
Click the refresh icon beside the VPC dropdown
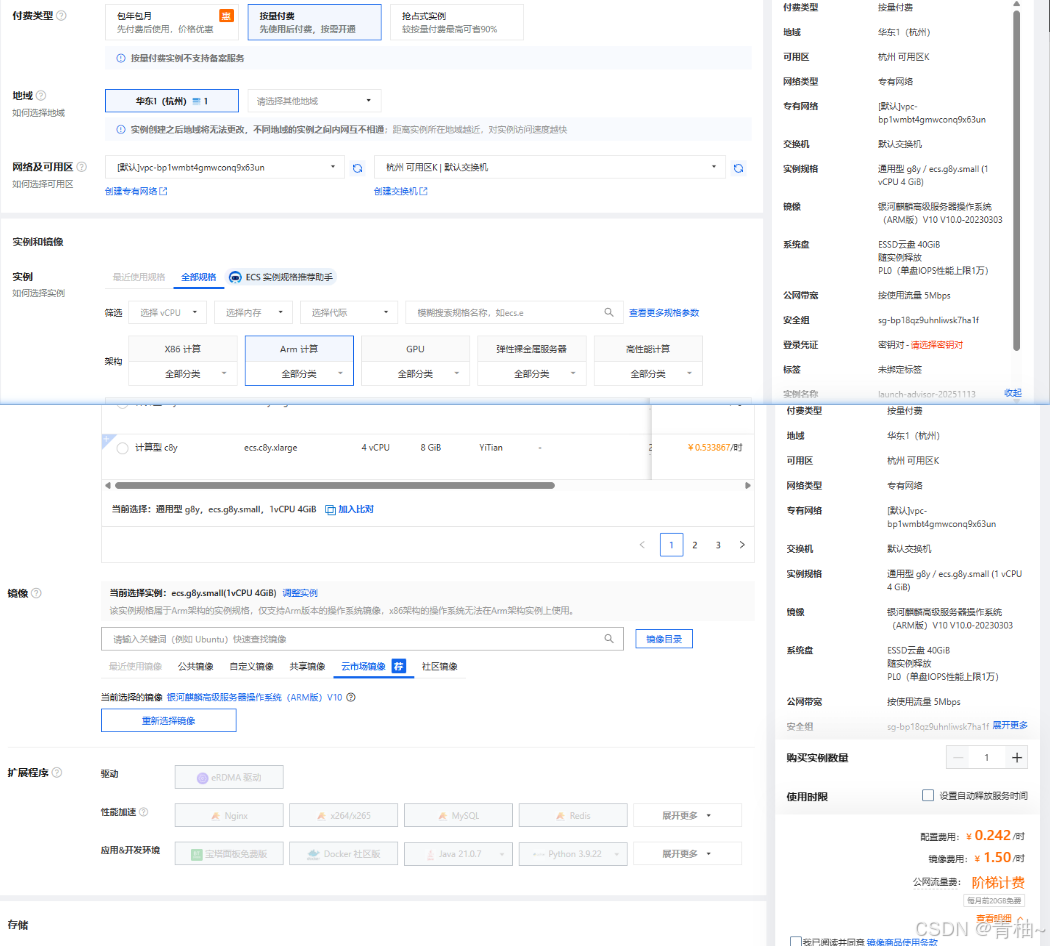click(357, 168)
